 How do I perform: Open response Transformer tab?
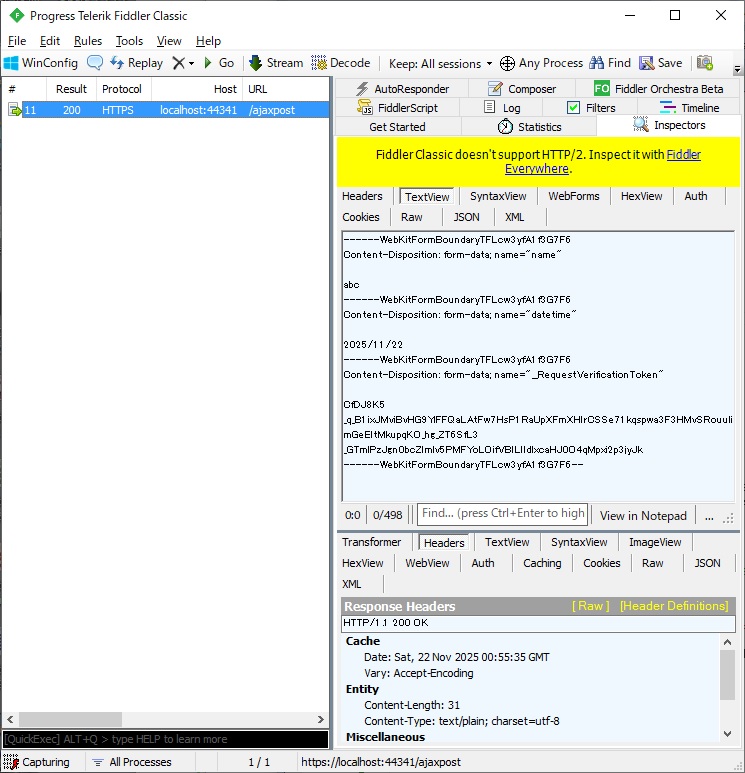(372, 542)
